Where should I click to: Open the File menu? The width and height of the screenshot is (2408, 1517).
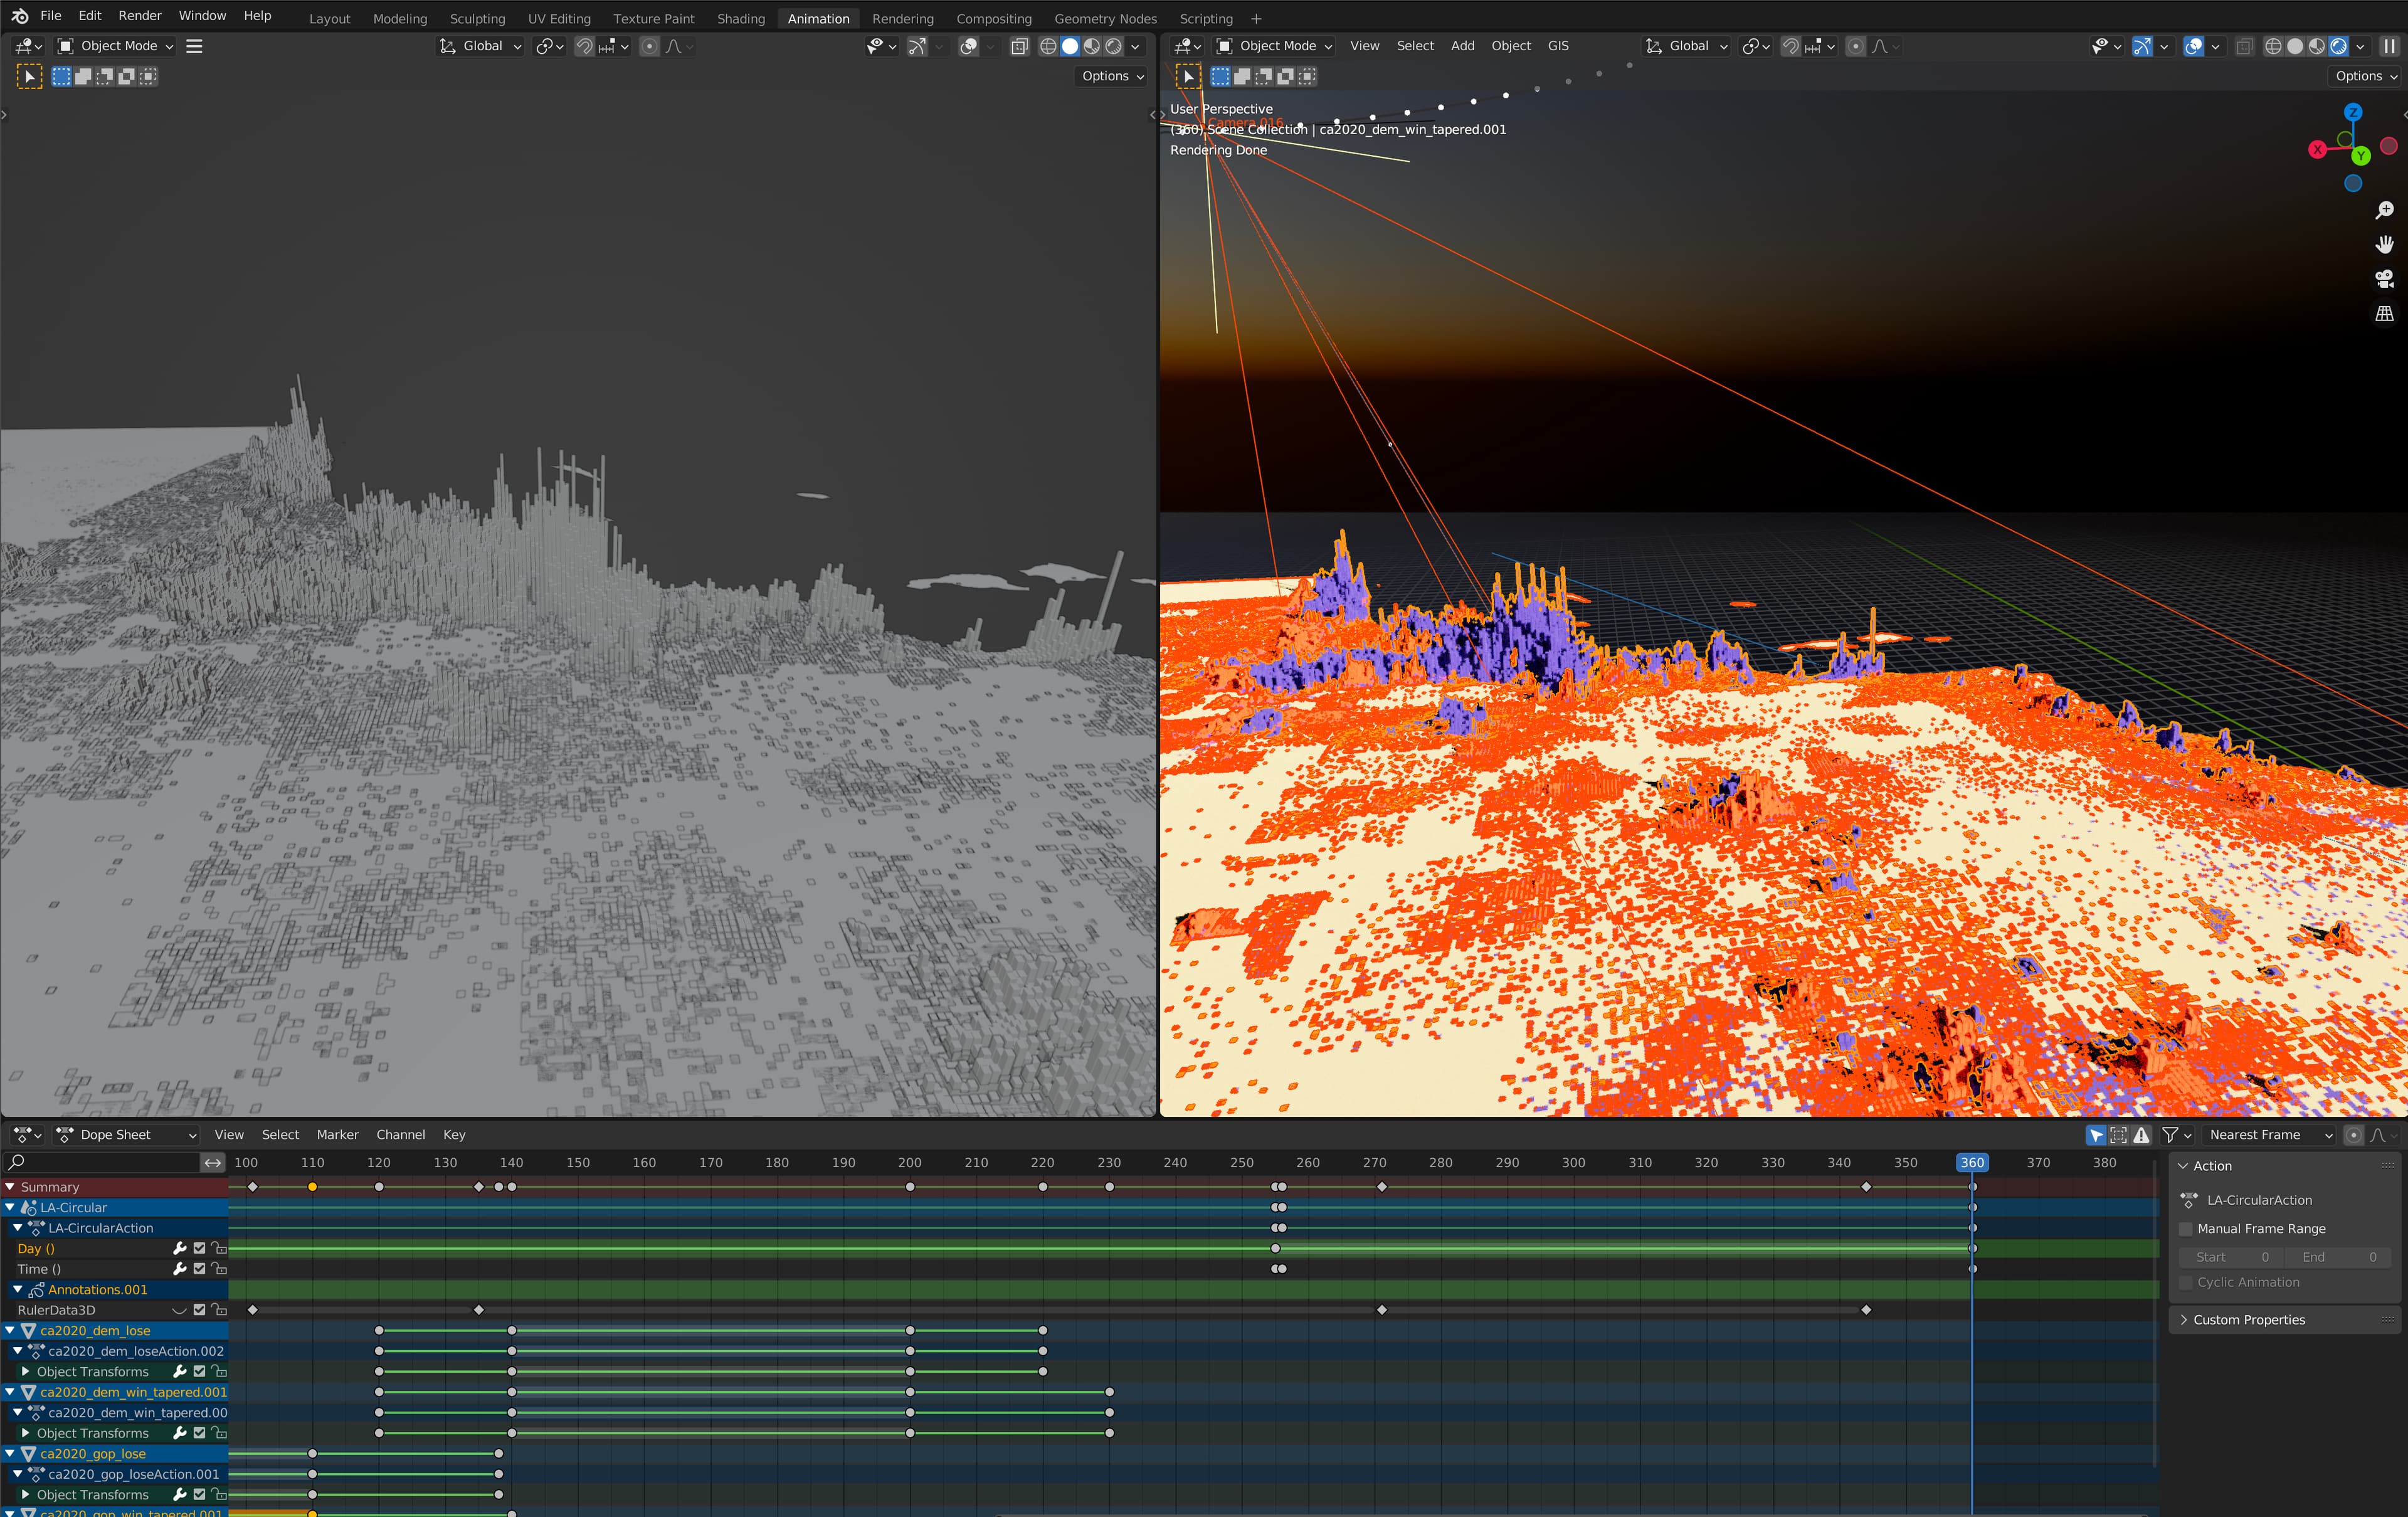(51, 16)
